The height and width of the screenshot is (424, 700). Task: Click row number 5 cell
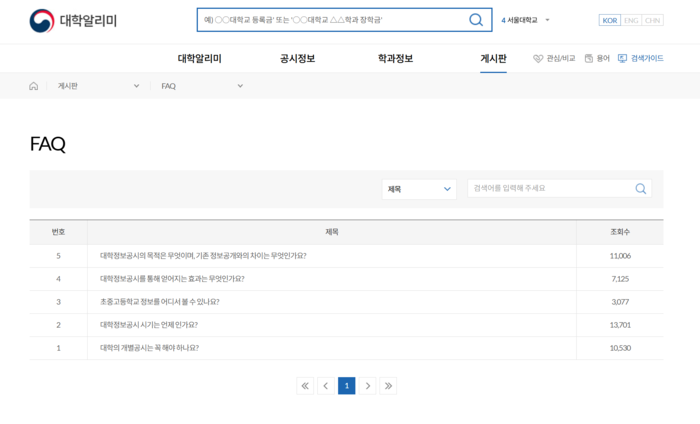click(x=58, y=256)
